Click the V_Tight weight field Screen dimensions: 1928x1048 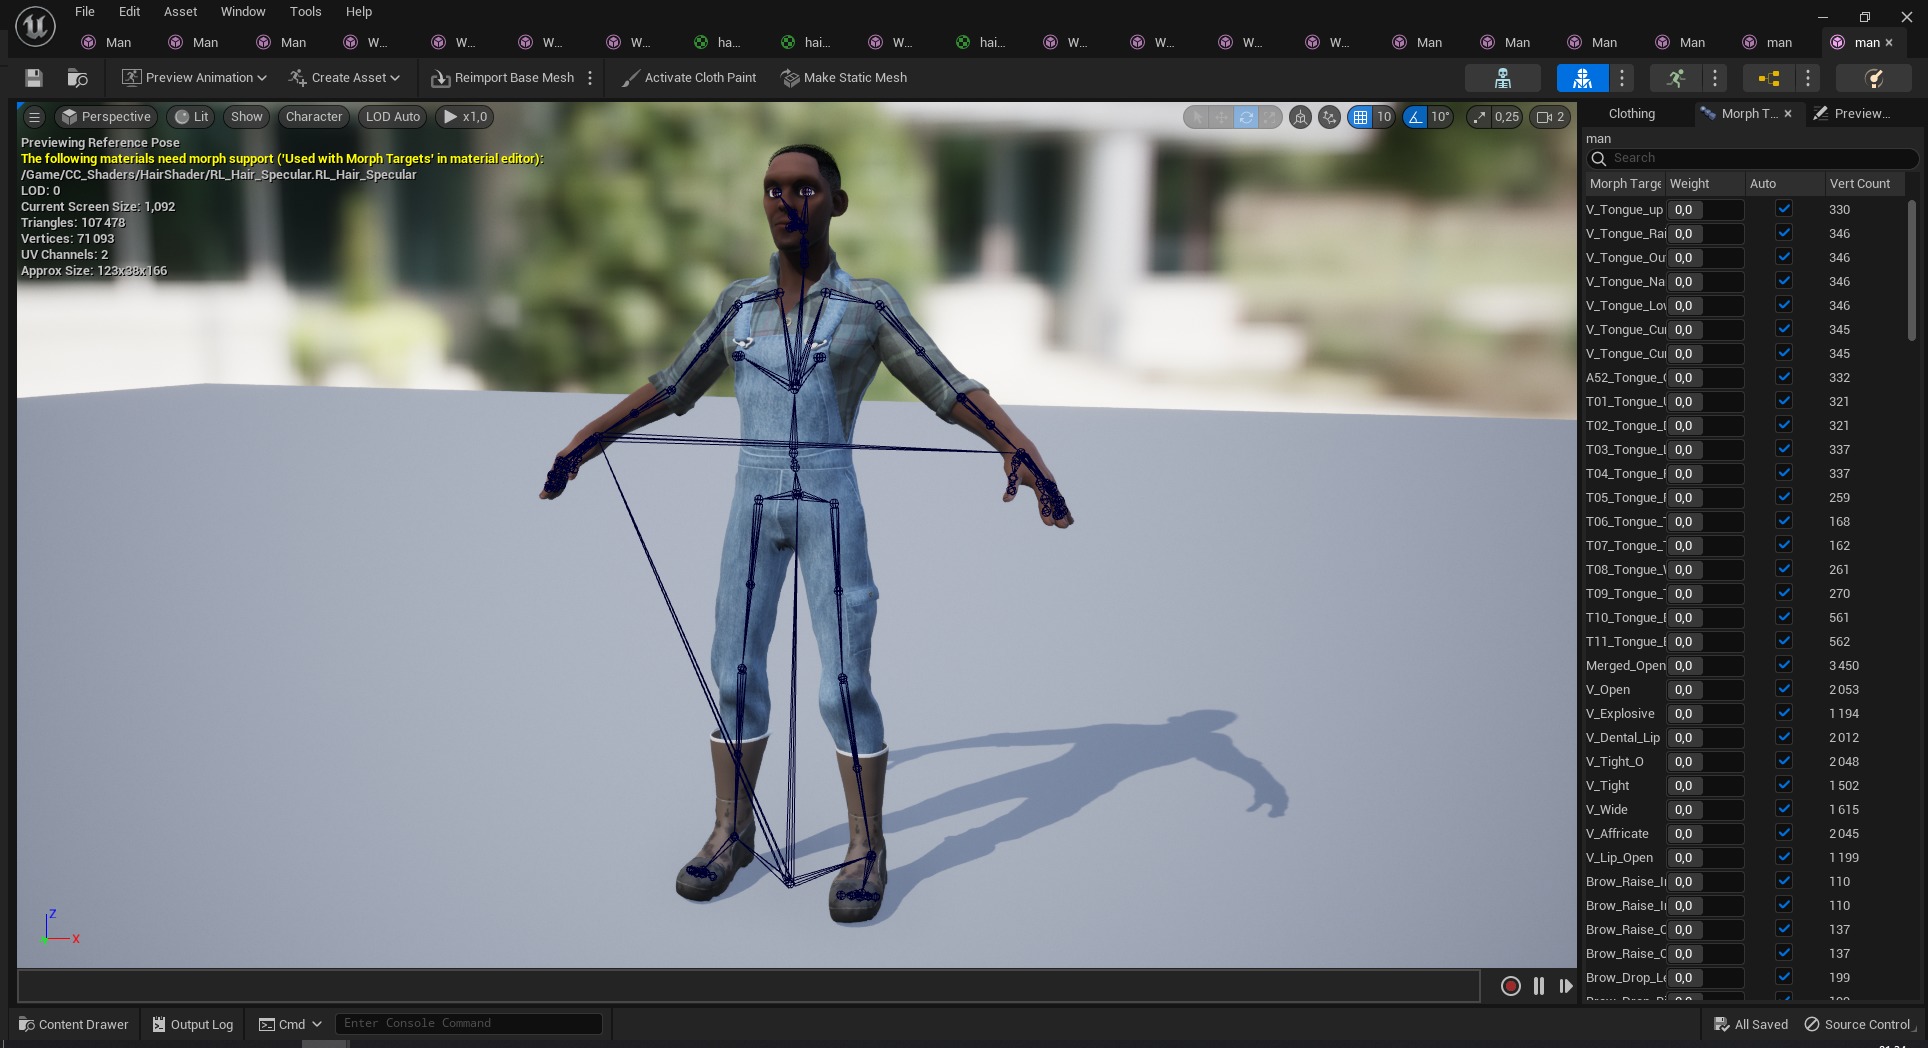point(1705,785)
